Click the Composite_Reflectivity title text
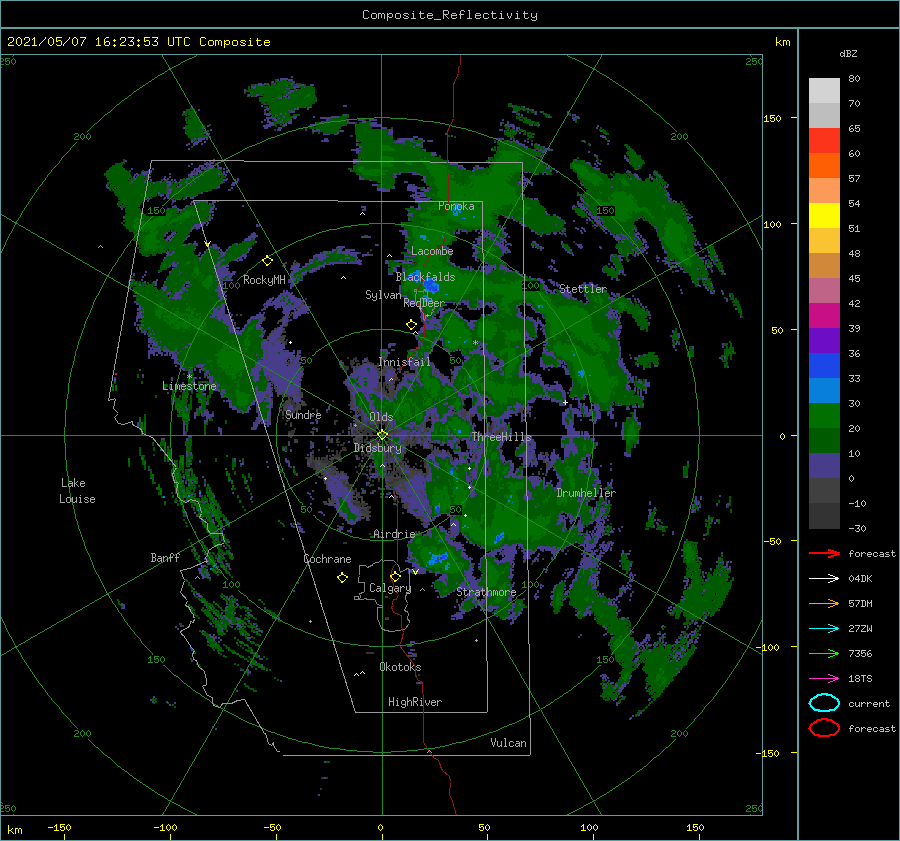Screen dimensions: 900x841 450,15
